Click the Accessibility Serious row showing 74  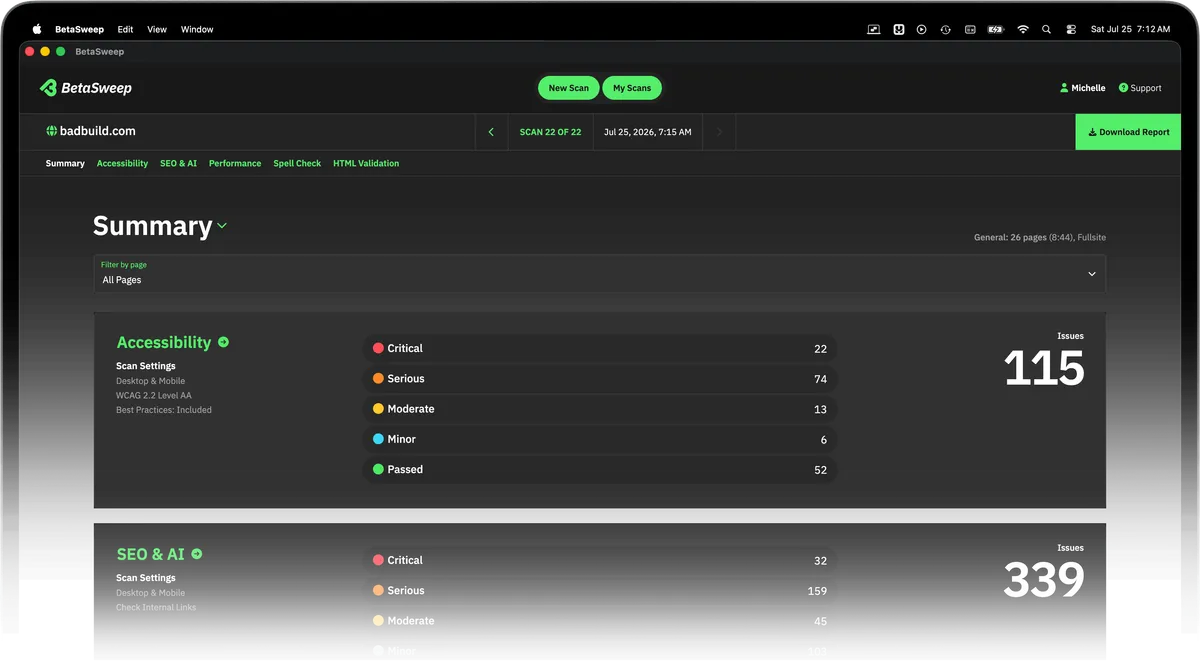[x=600, y=378]
